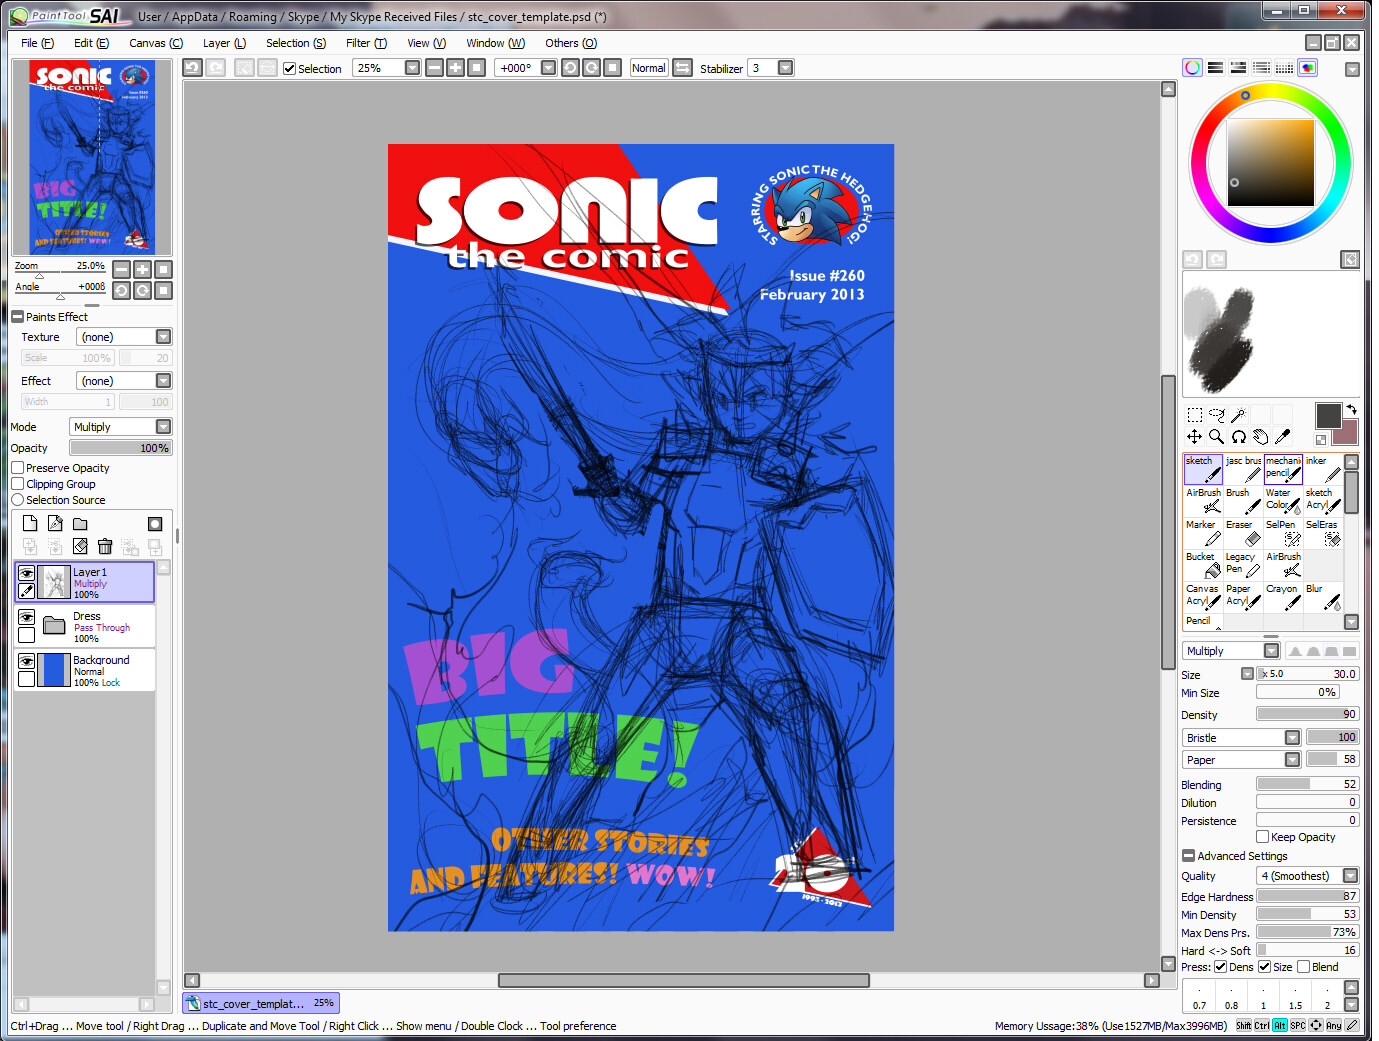
Task: Select the Selection Source radio button
Action: (x=18, y=500)
